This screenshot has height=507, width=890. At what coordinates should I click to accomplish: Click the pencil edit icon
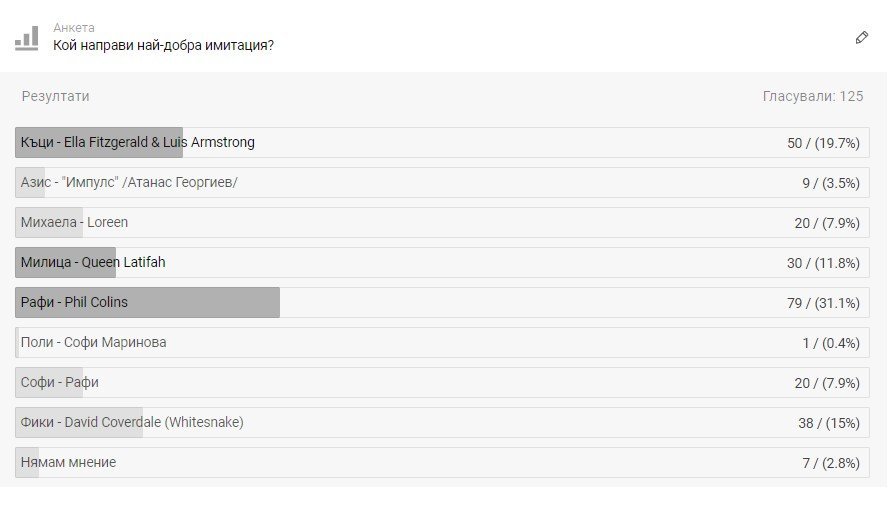coord(862,37)
